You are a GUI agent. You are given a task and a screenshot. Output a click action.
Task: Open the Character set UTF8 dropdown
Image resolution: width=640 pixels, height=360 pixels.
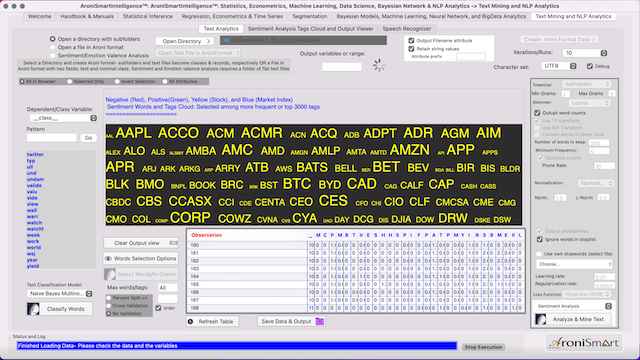coord(559,66)
